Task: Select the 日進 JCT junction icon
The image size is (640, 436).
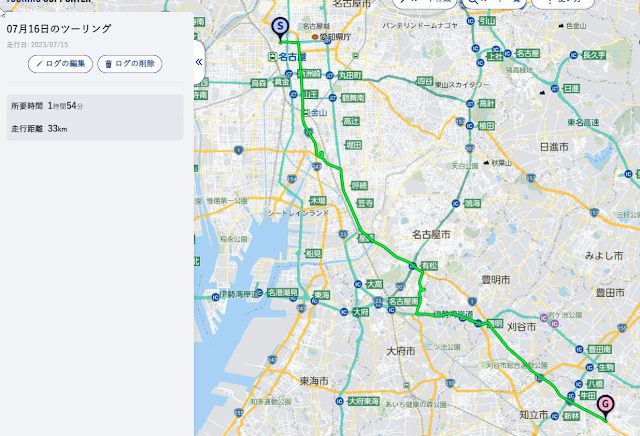Action: [x=555, y=88]
